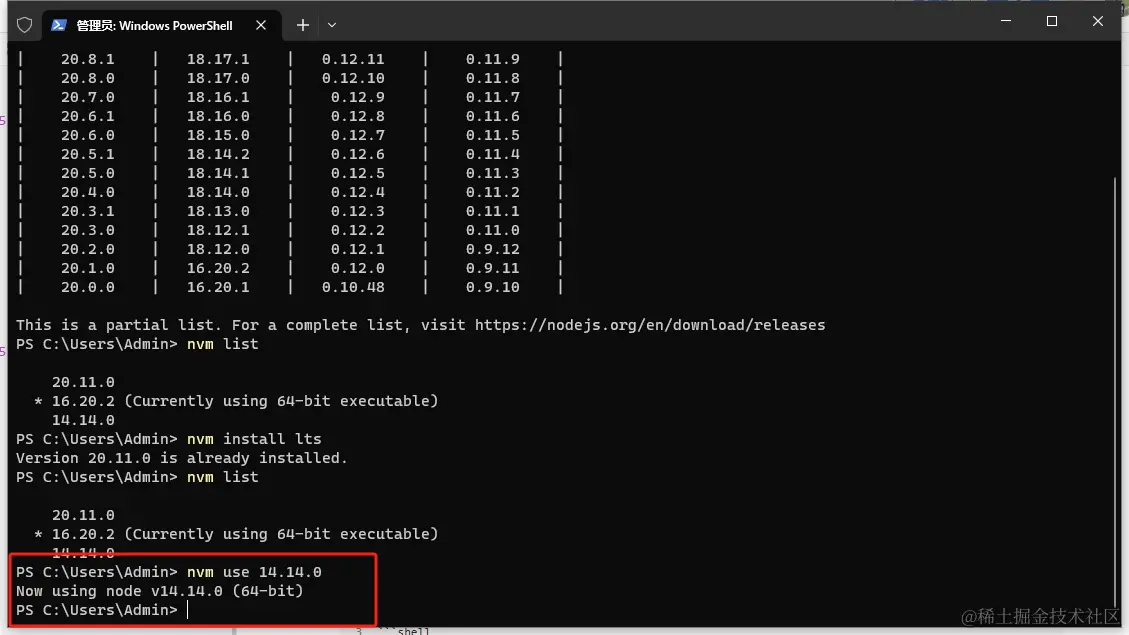
Task: Click version 0.9.12 in the table
Action: point(492,249)
